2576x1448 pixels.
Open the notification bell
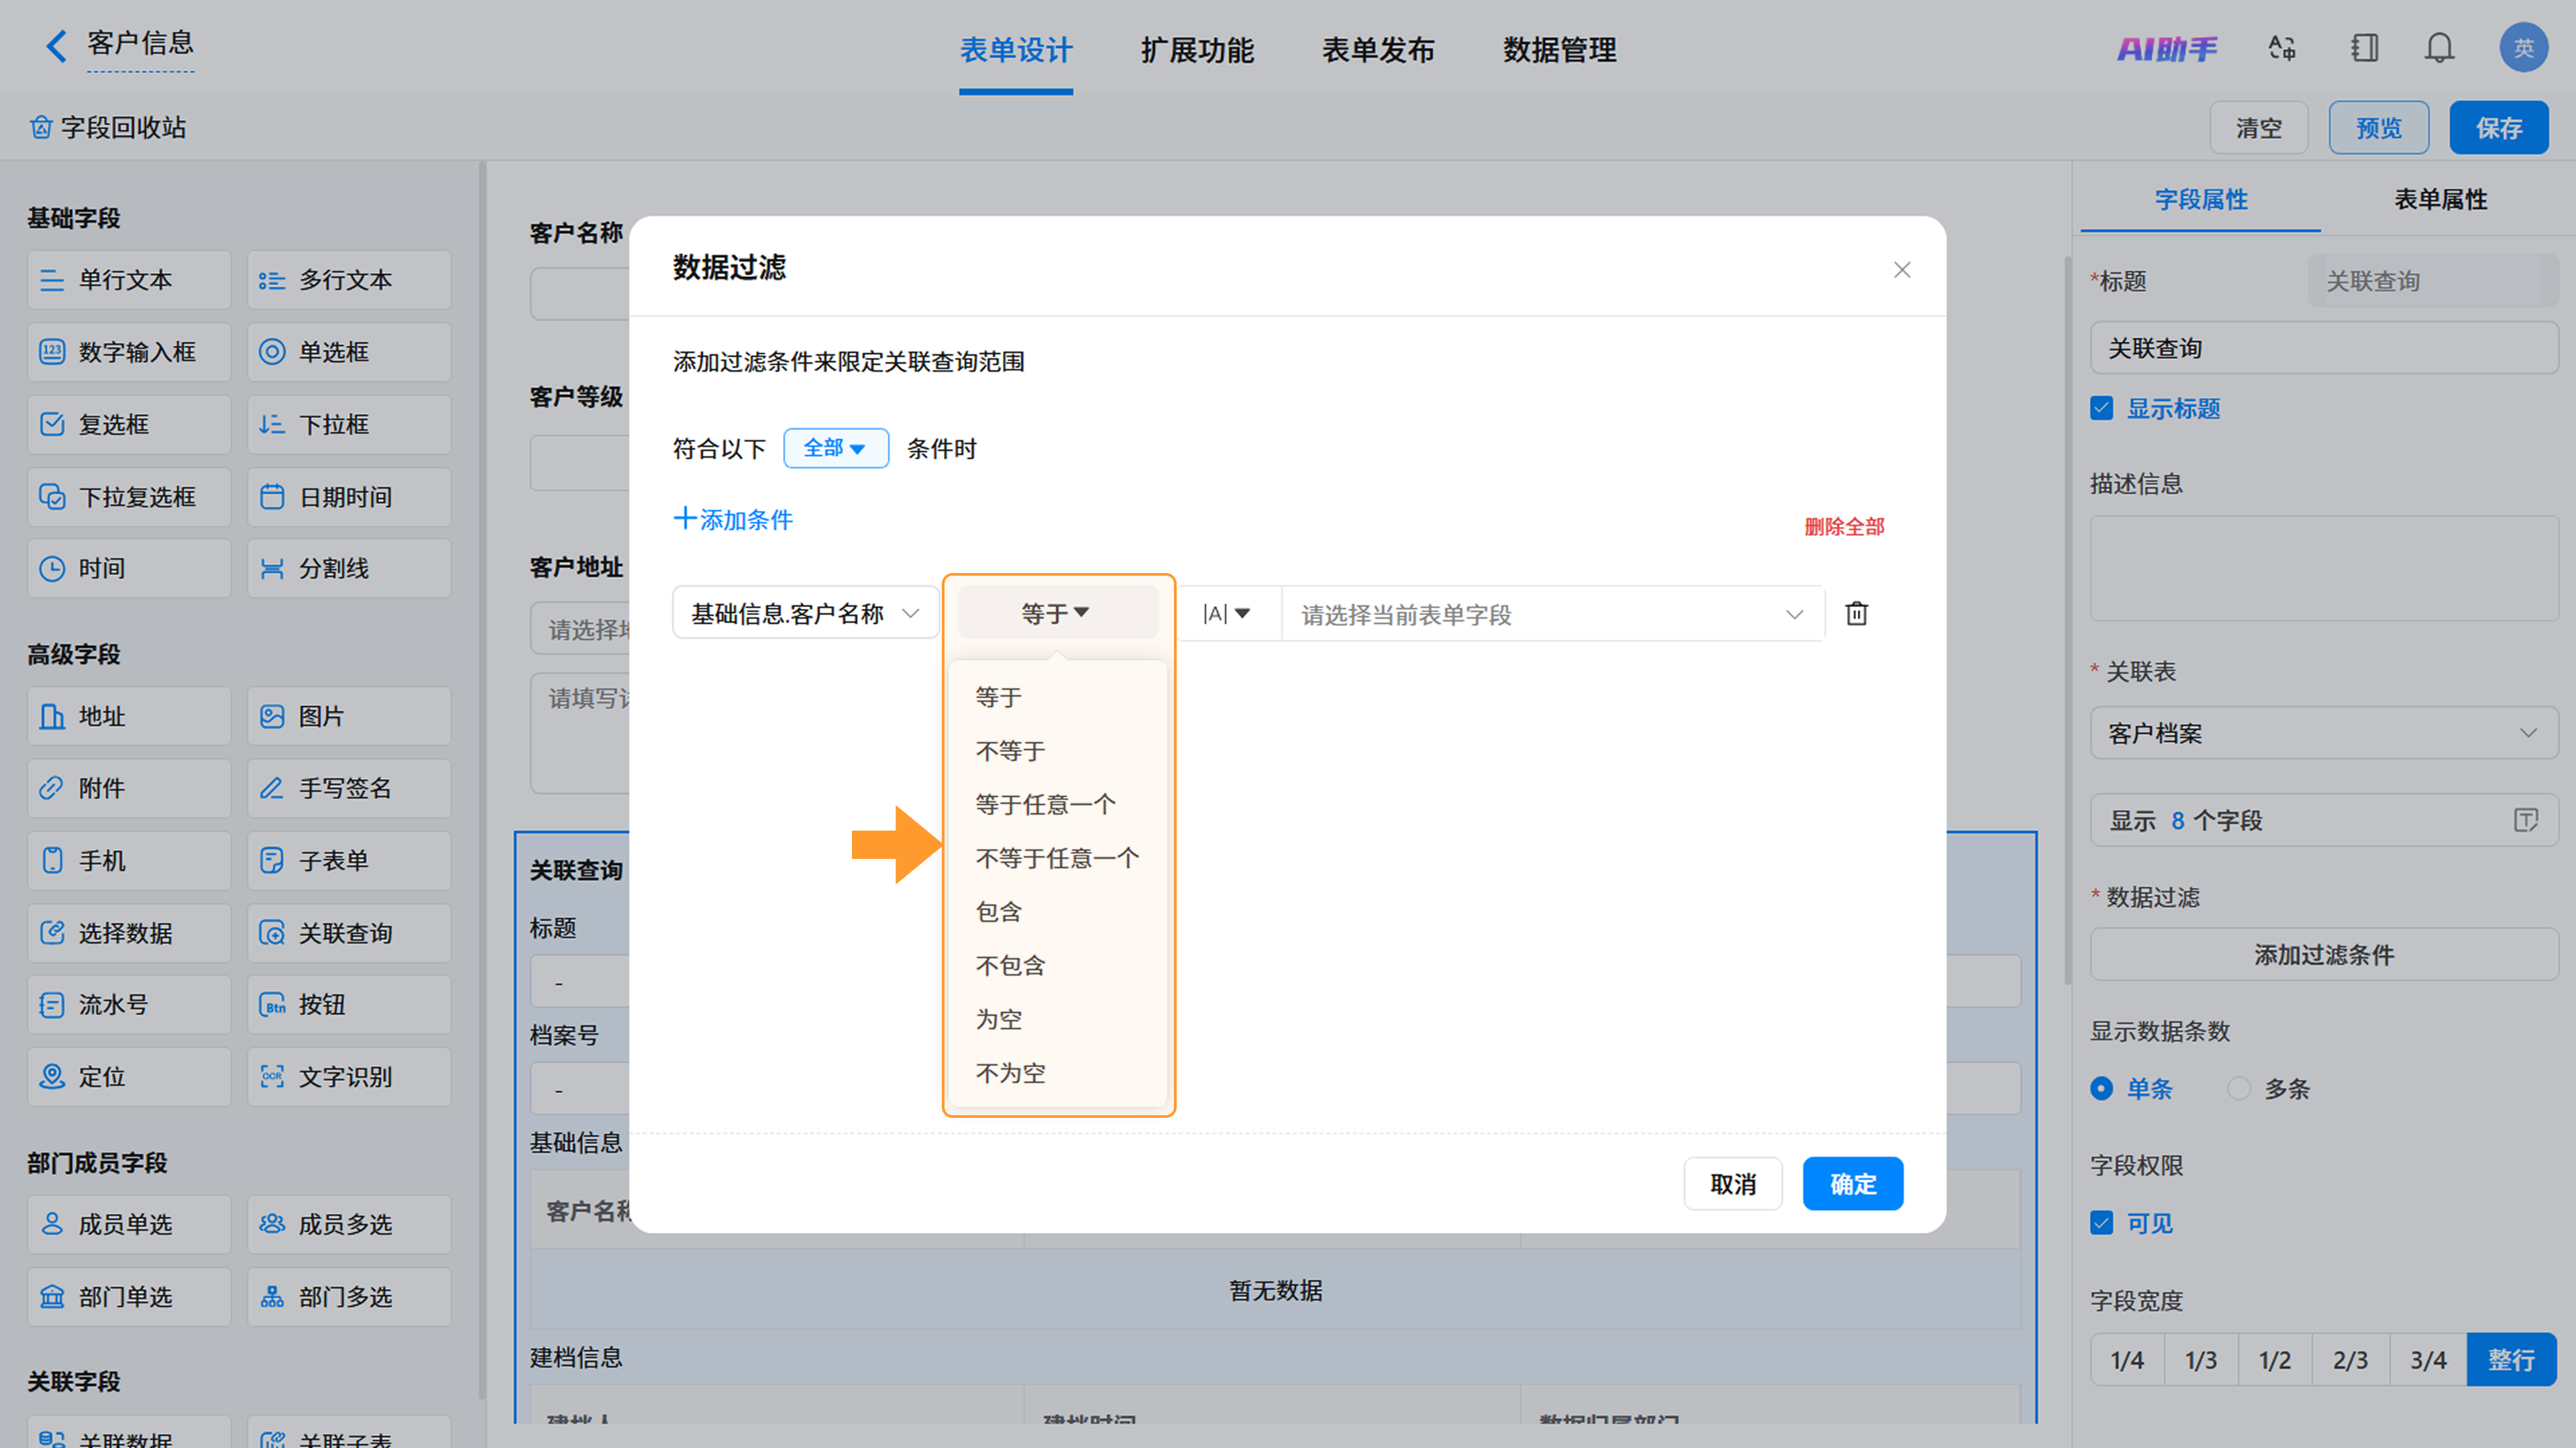pyautogui.click(x=2439, y=48)
